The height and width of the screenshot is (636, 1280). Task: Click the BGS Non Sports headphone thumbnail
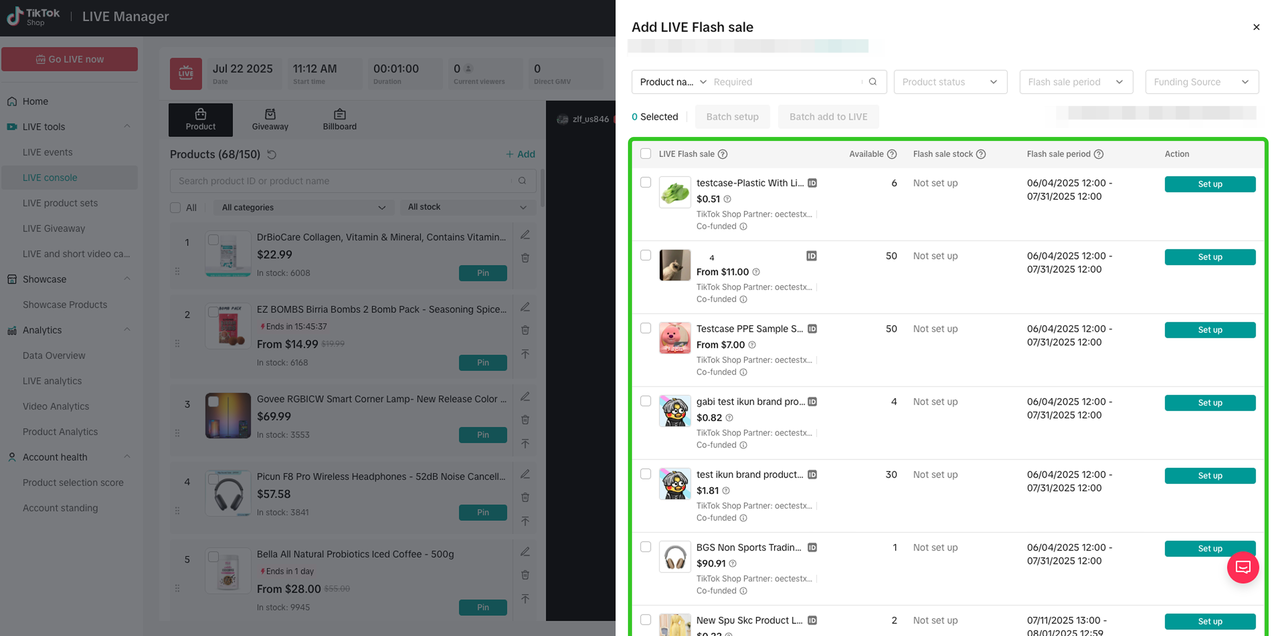click(x=675, y=557)
